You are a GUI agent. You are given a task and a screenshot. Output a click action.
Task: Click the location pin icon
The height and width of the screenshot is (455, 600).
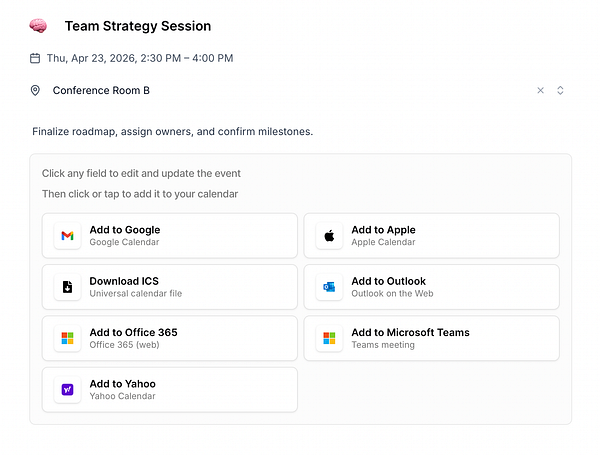36,91
